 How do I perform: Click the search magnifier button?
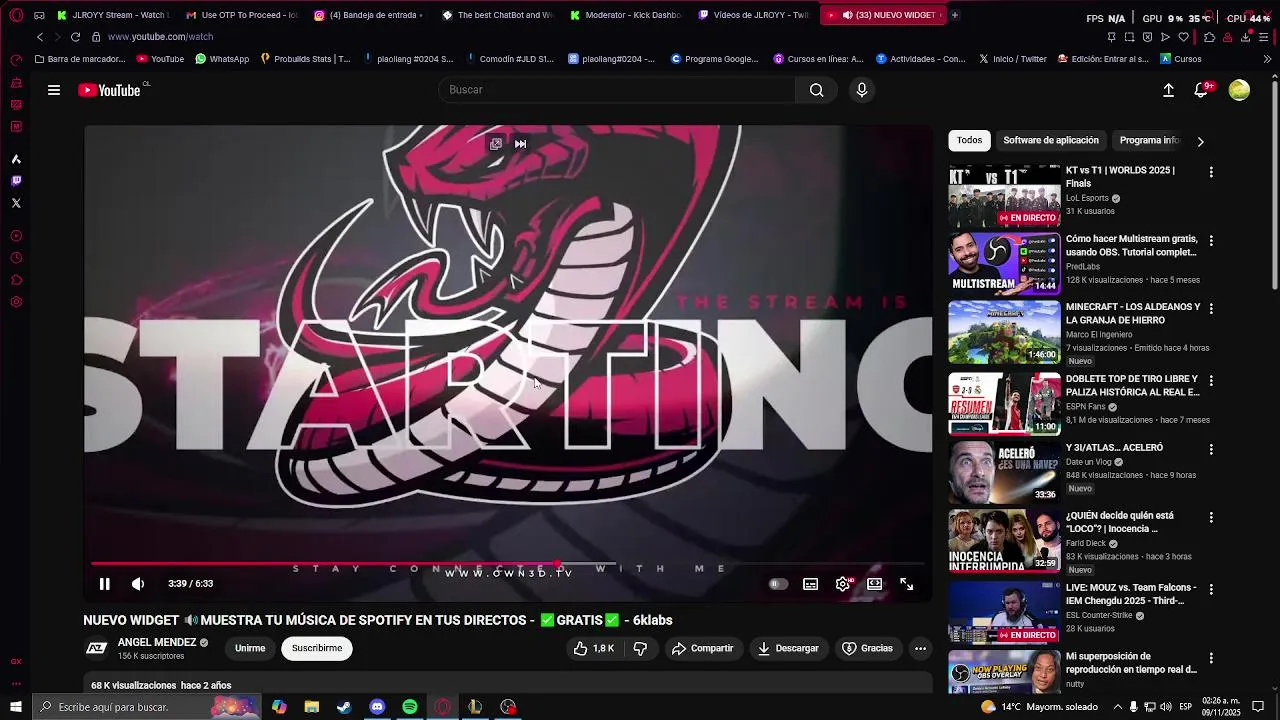click(x=817, y=90)
